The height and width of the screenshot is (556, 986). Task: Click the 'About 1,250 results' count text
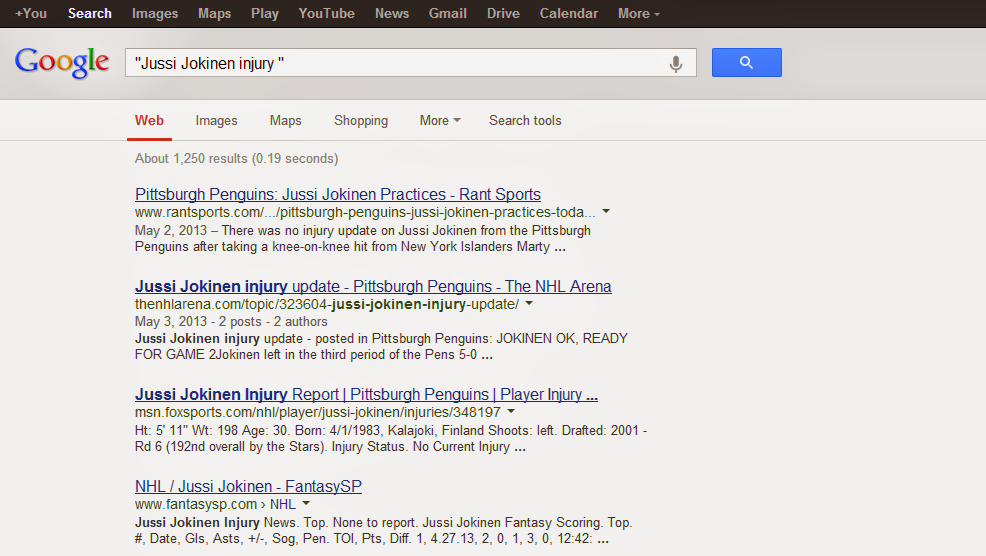point(236,158)
